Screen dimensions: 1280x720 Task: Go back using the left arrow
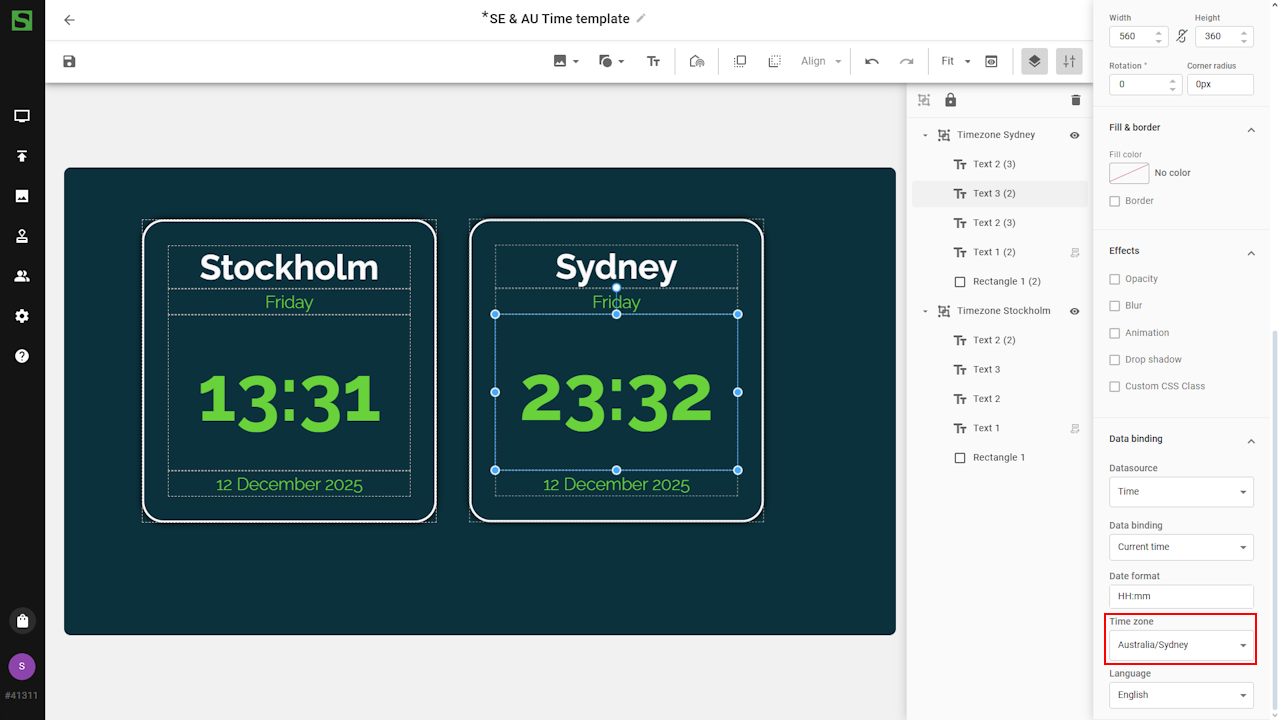point(69,20)
